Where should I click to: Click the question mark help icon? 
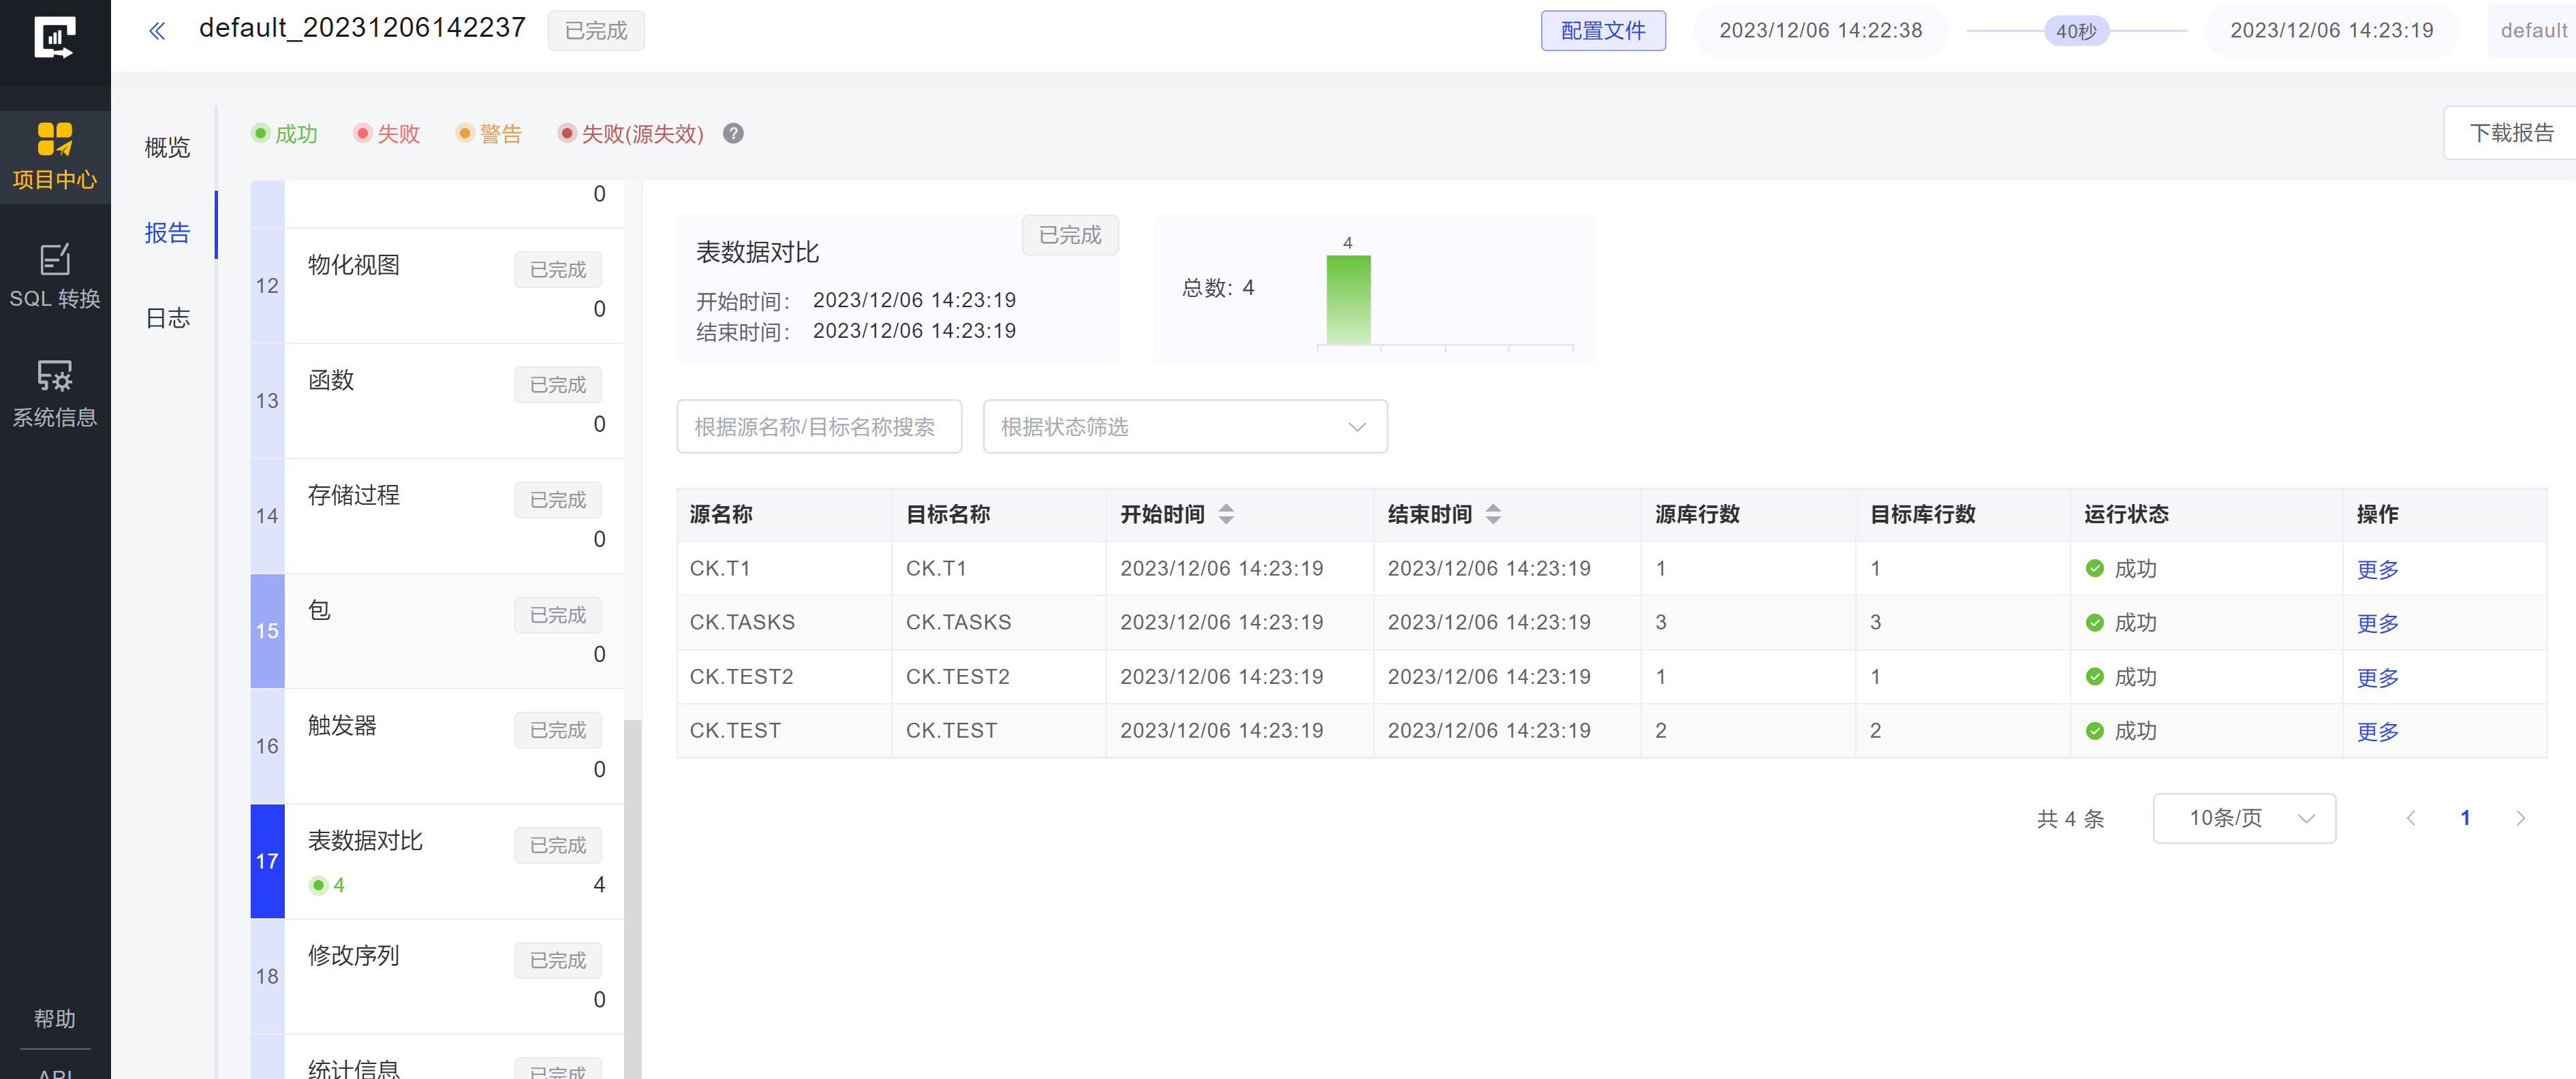[x=733, y=133]
